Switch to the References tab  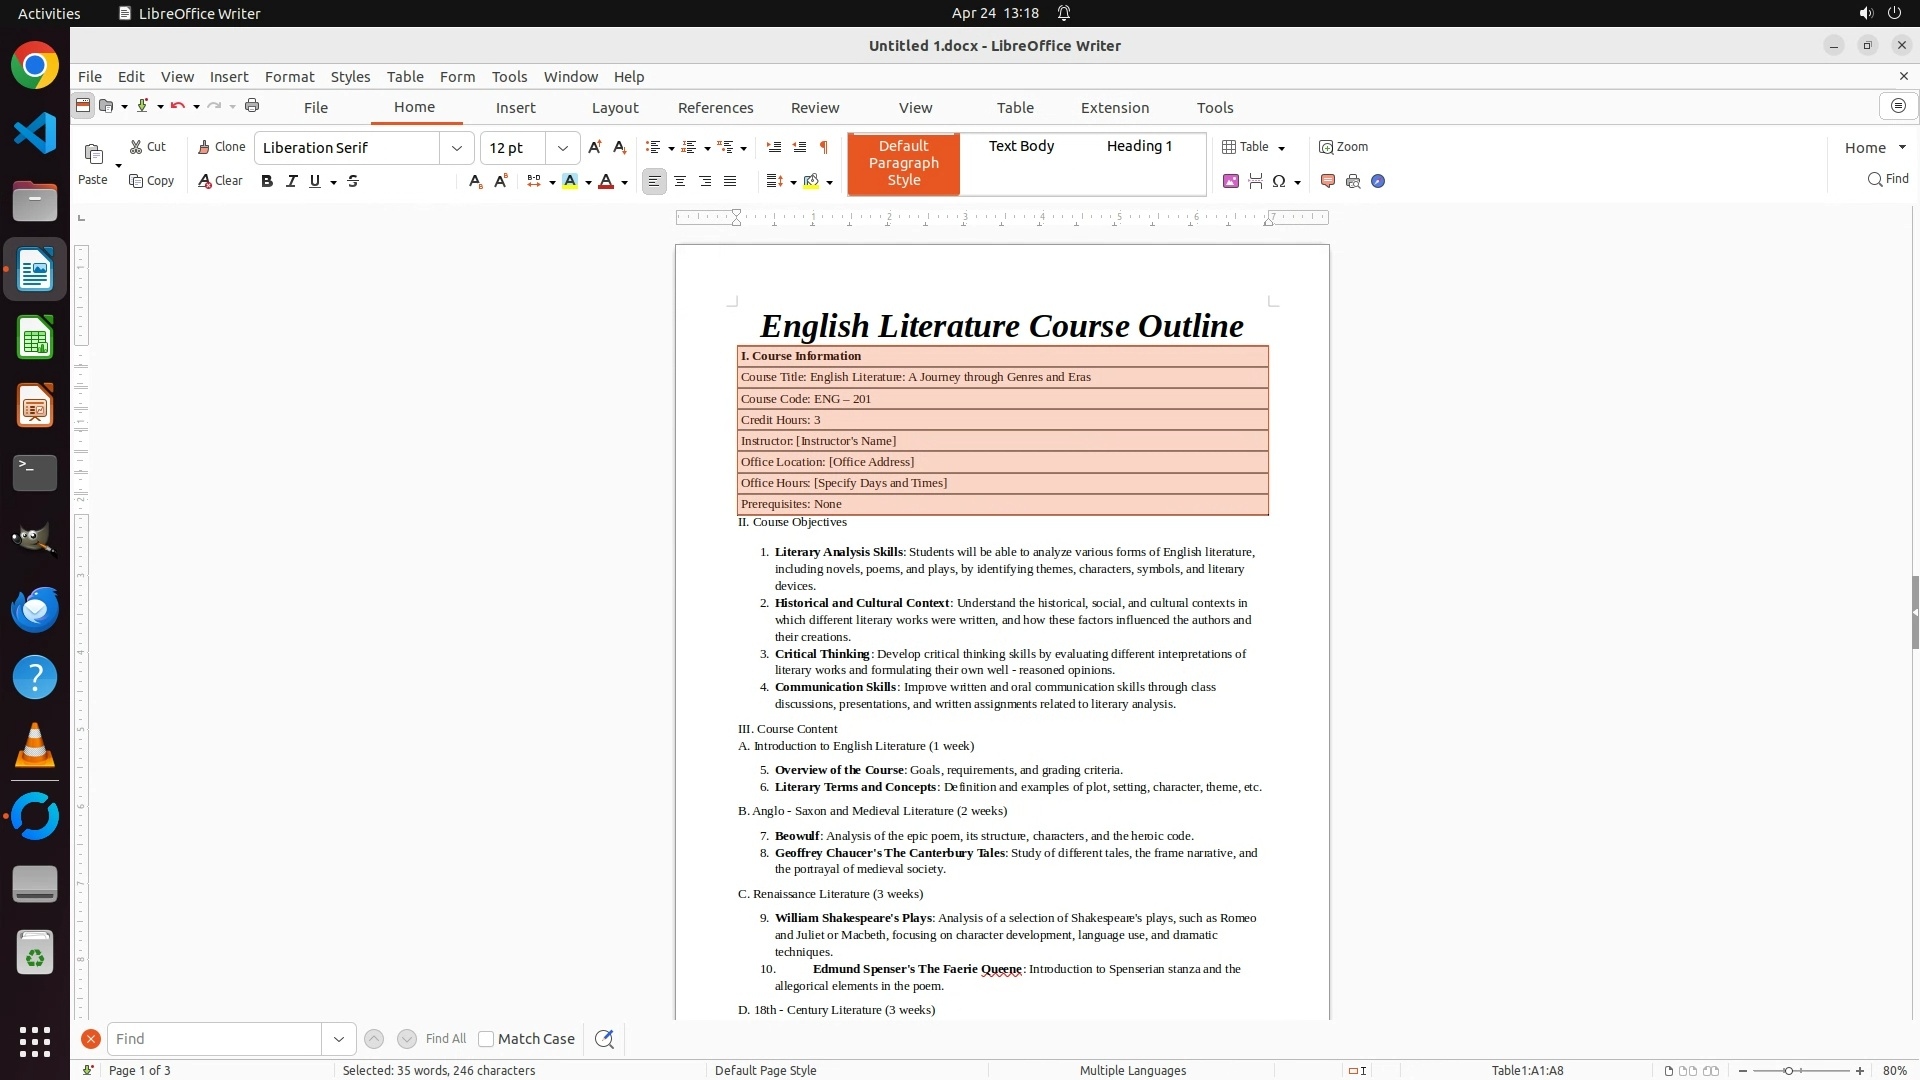tap(715, 108)
